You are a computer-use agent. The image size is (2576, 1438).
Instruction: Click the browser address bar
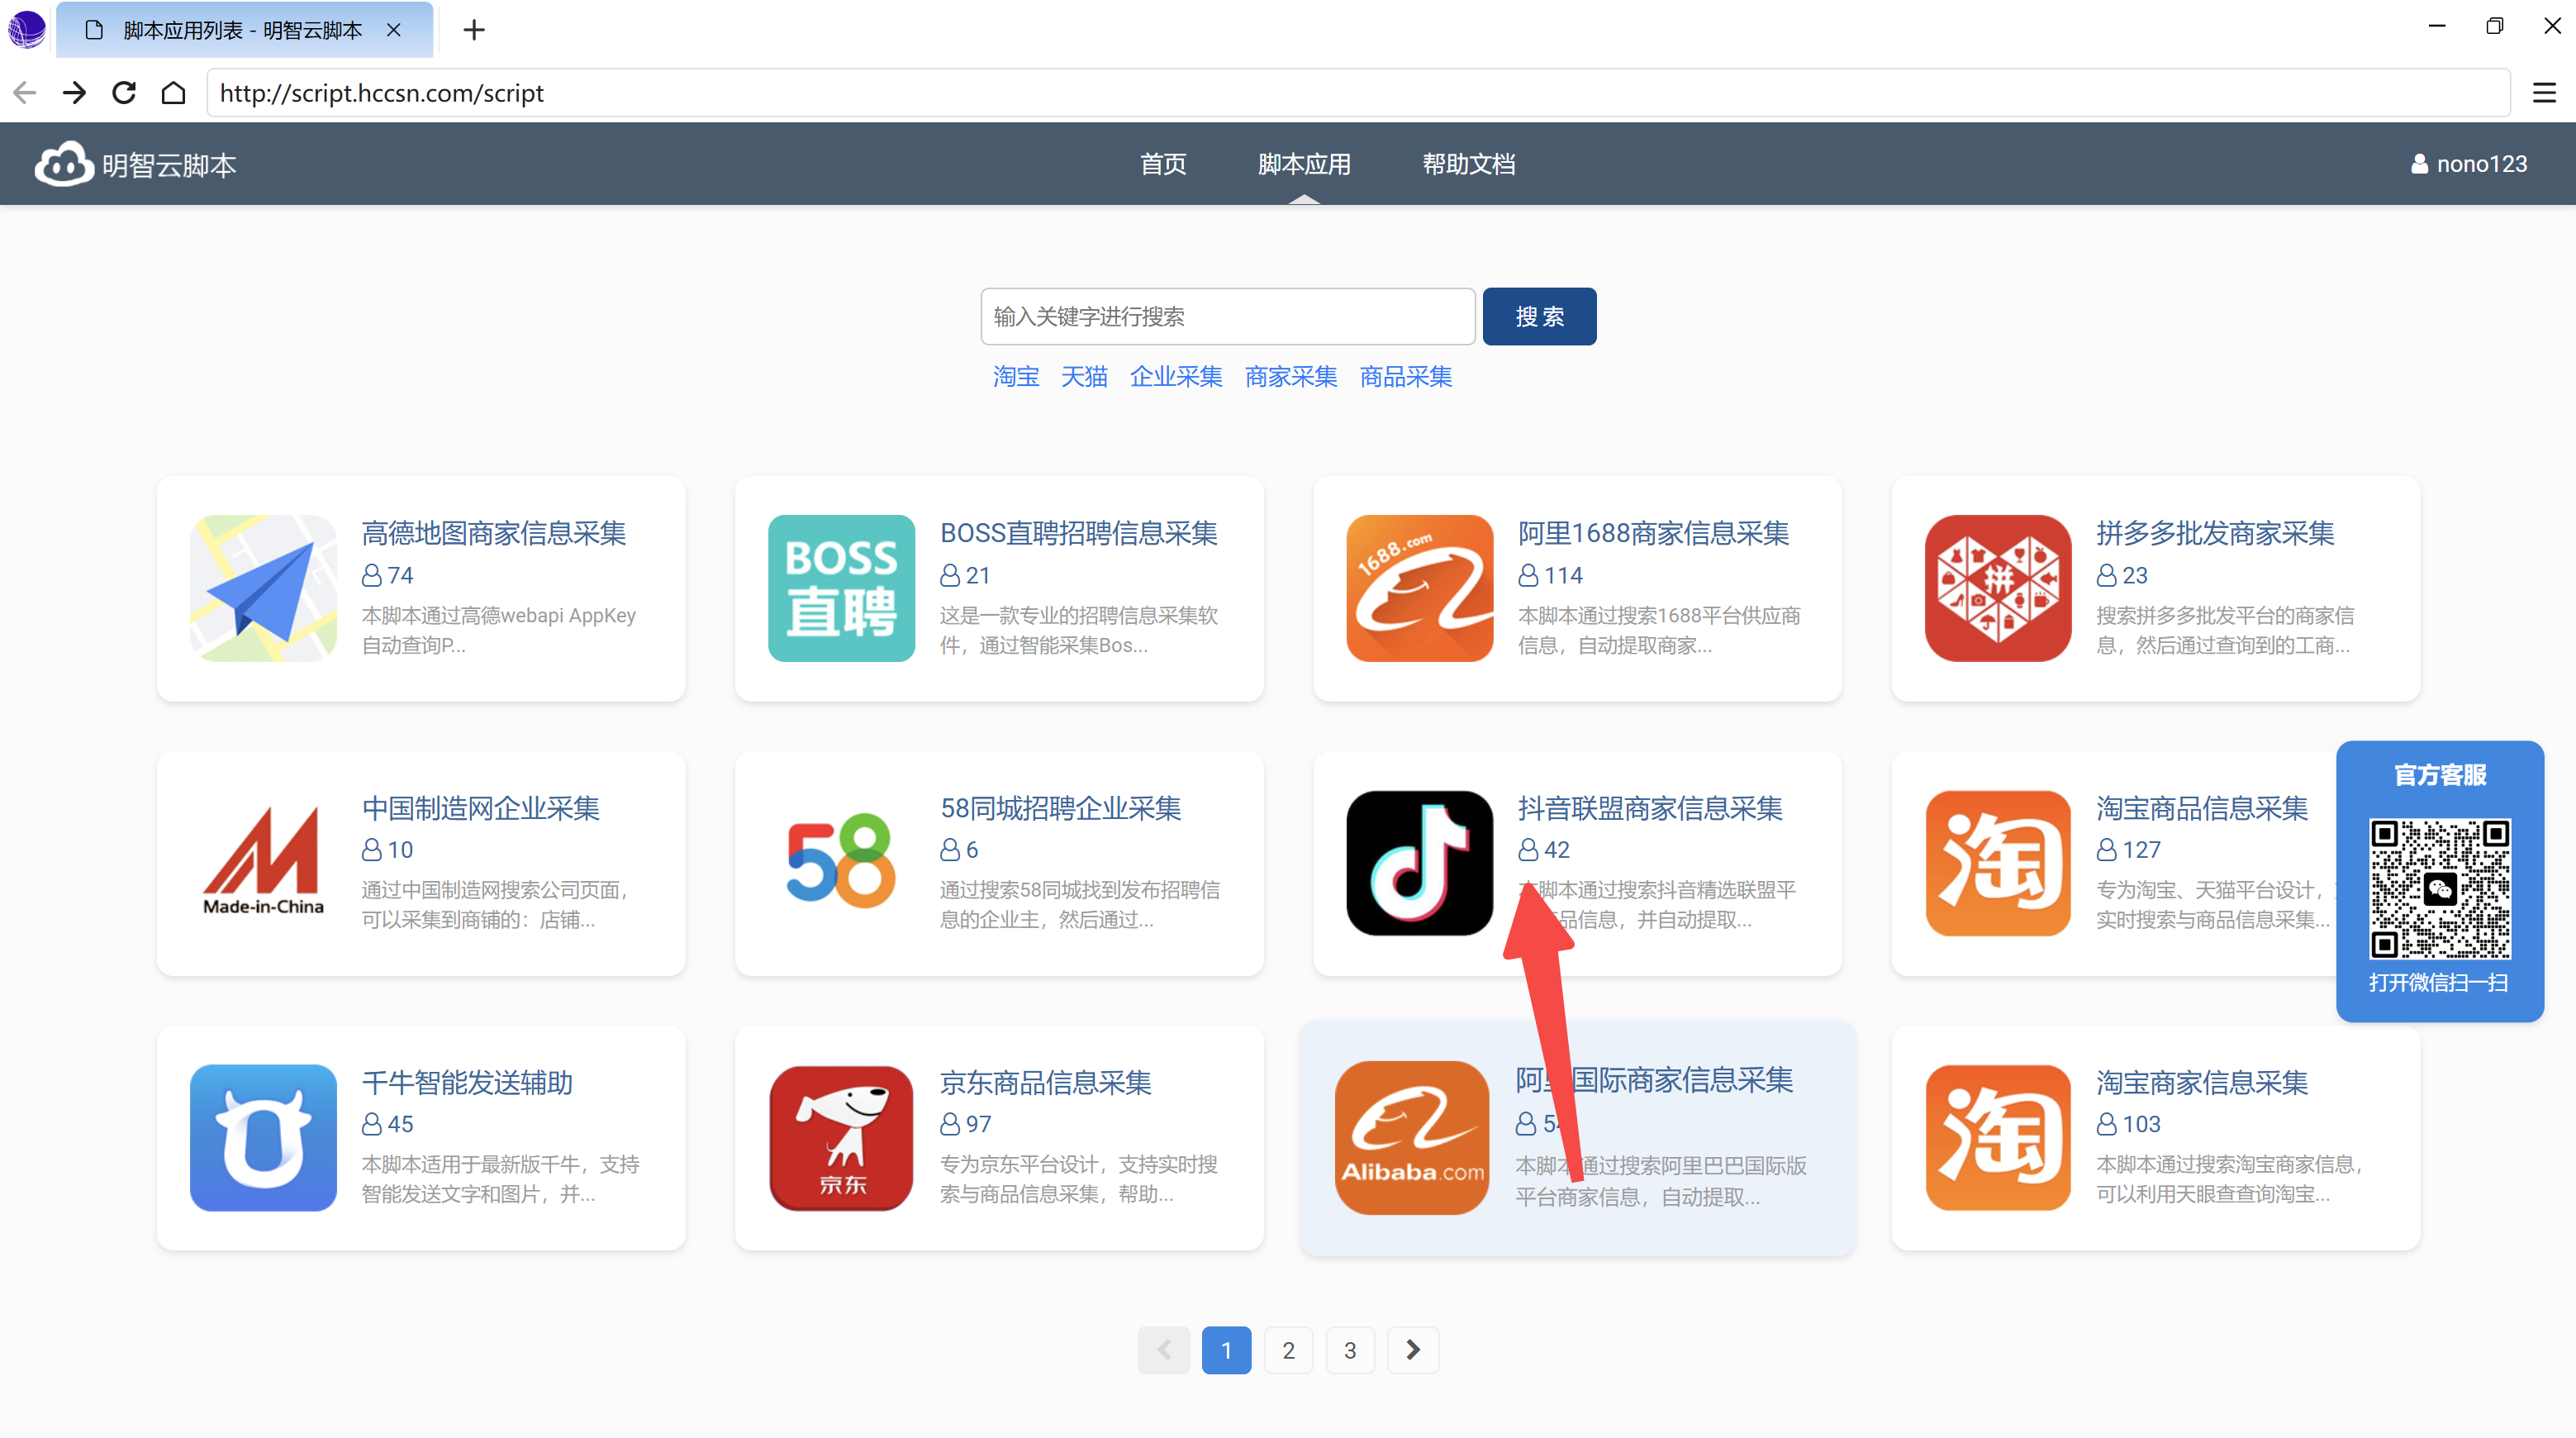coord(1358,93)
